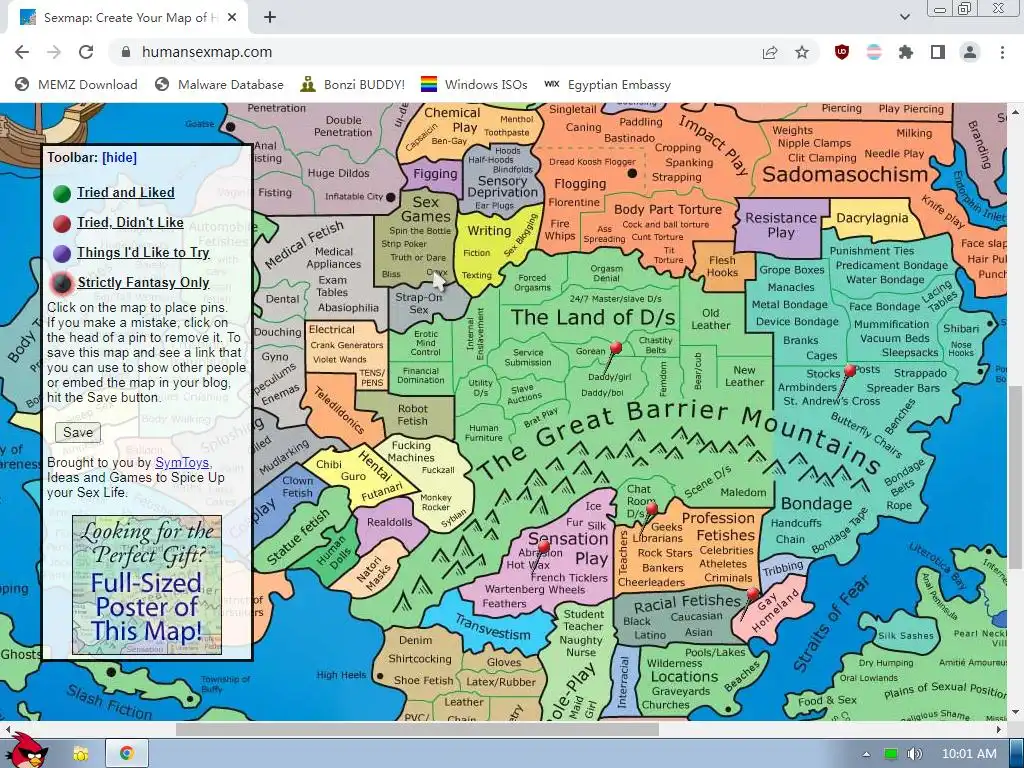Place a pin on Transvestism region

493,628
